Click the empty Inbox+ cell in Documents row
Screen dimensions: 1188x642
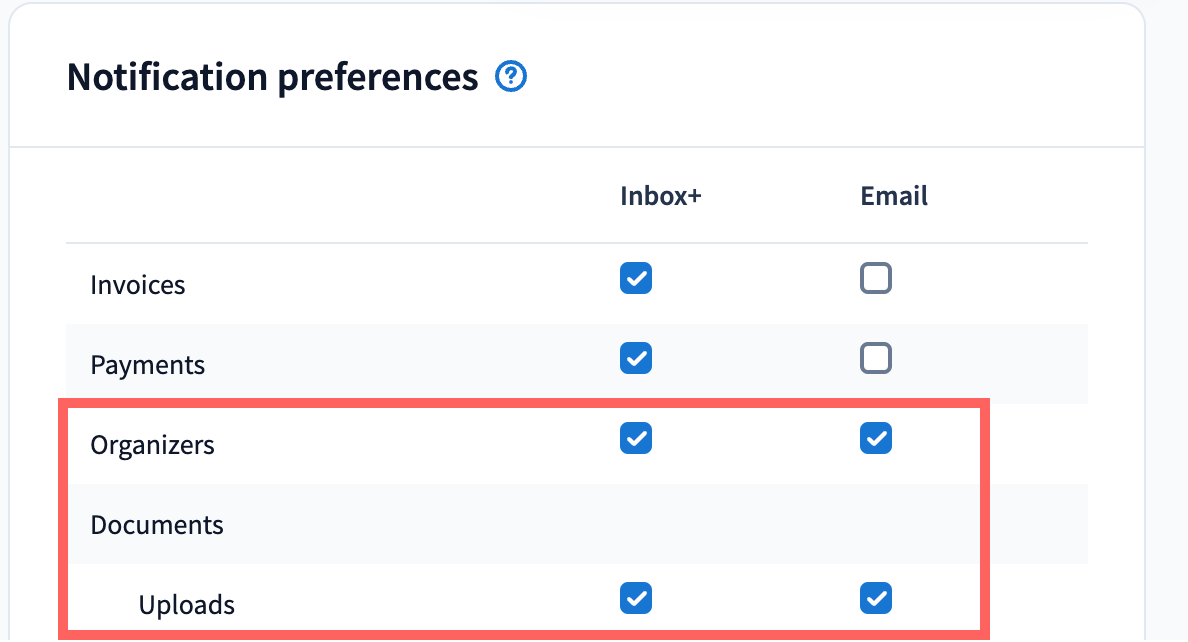coord(636,525)
